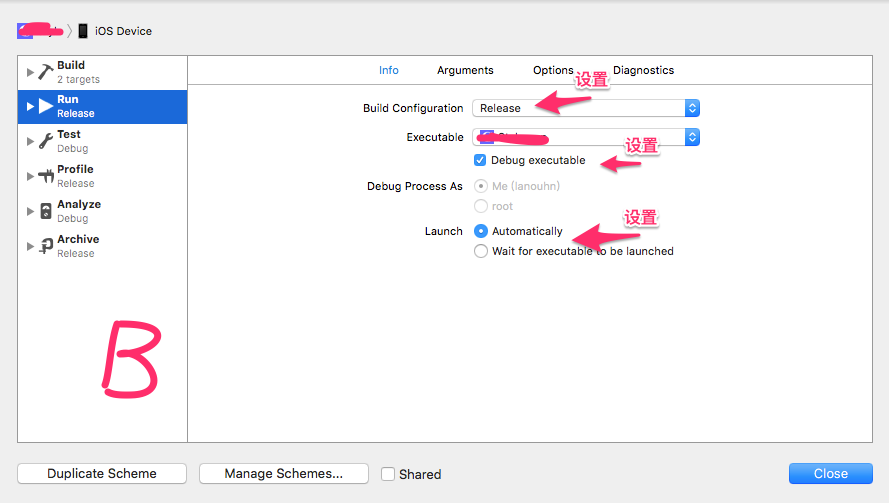Click the Duplicate Scheme button
889x503 pixels.
click(x=102, y=474)
